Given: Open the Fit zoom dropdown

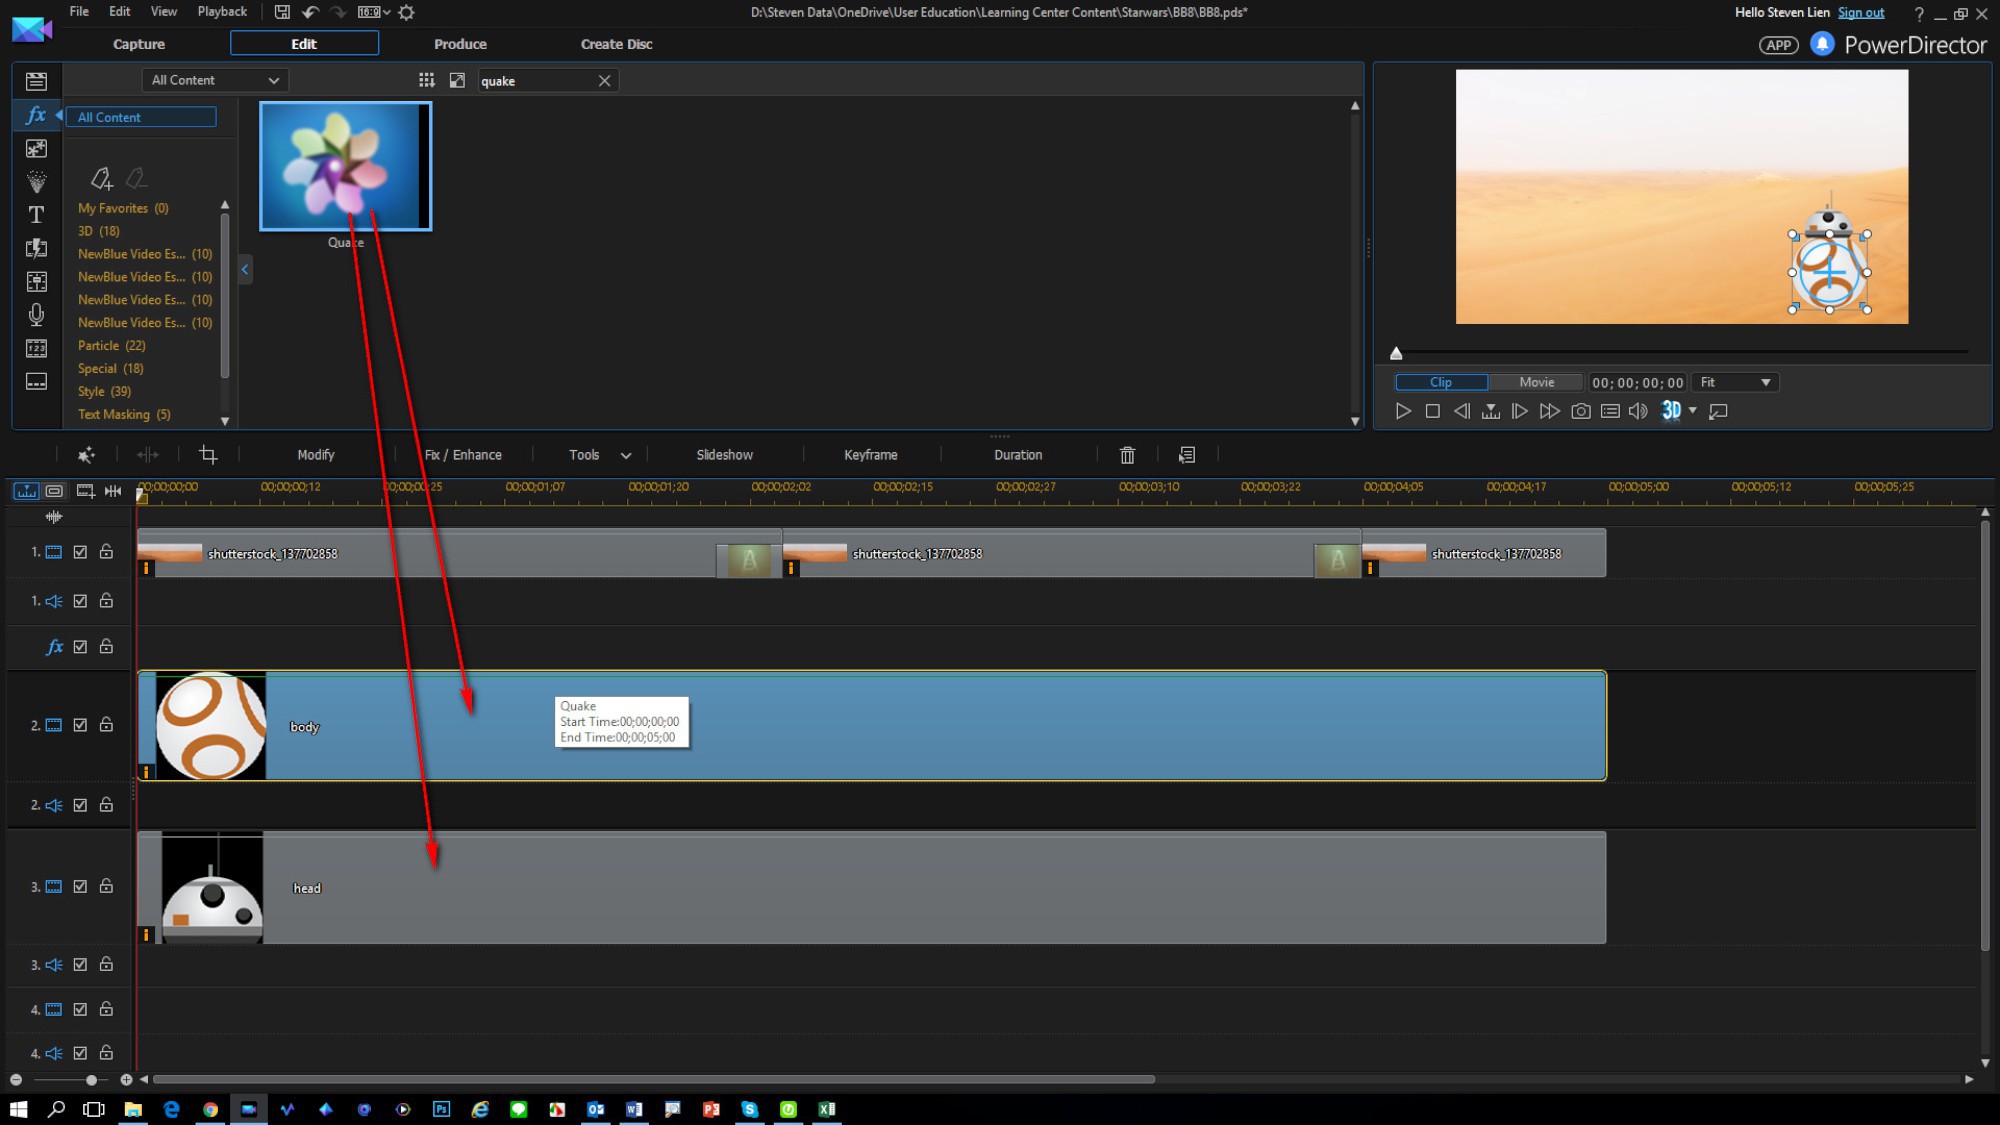Looking at the screenshot, I should 1736,382.
